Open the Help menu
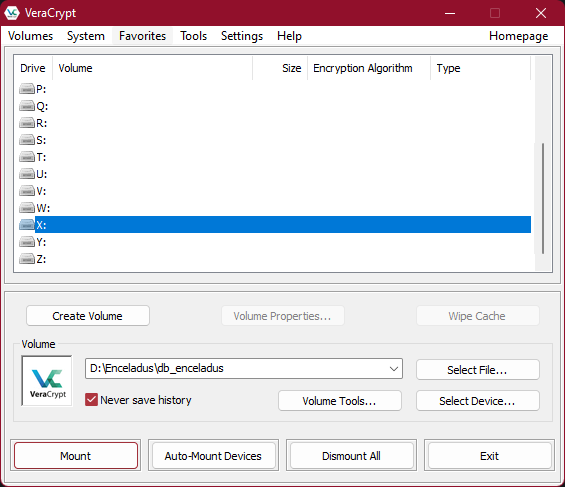 (x=289, y=36)
